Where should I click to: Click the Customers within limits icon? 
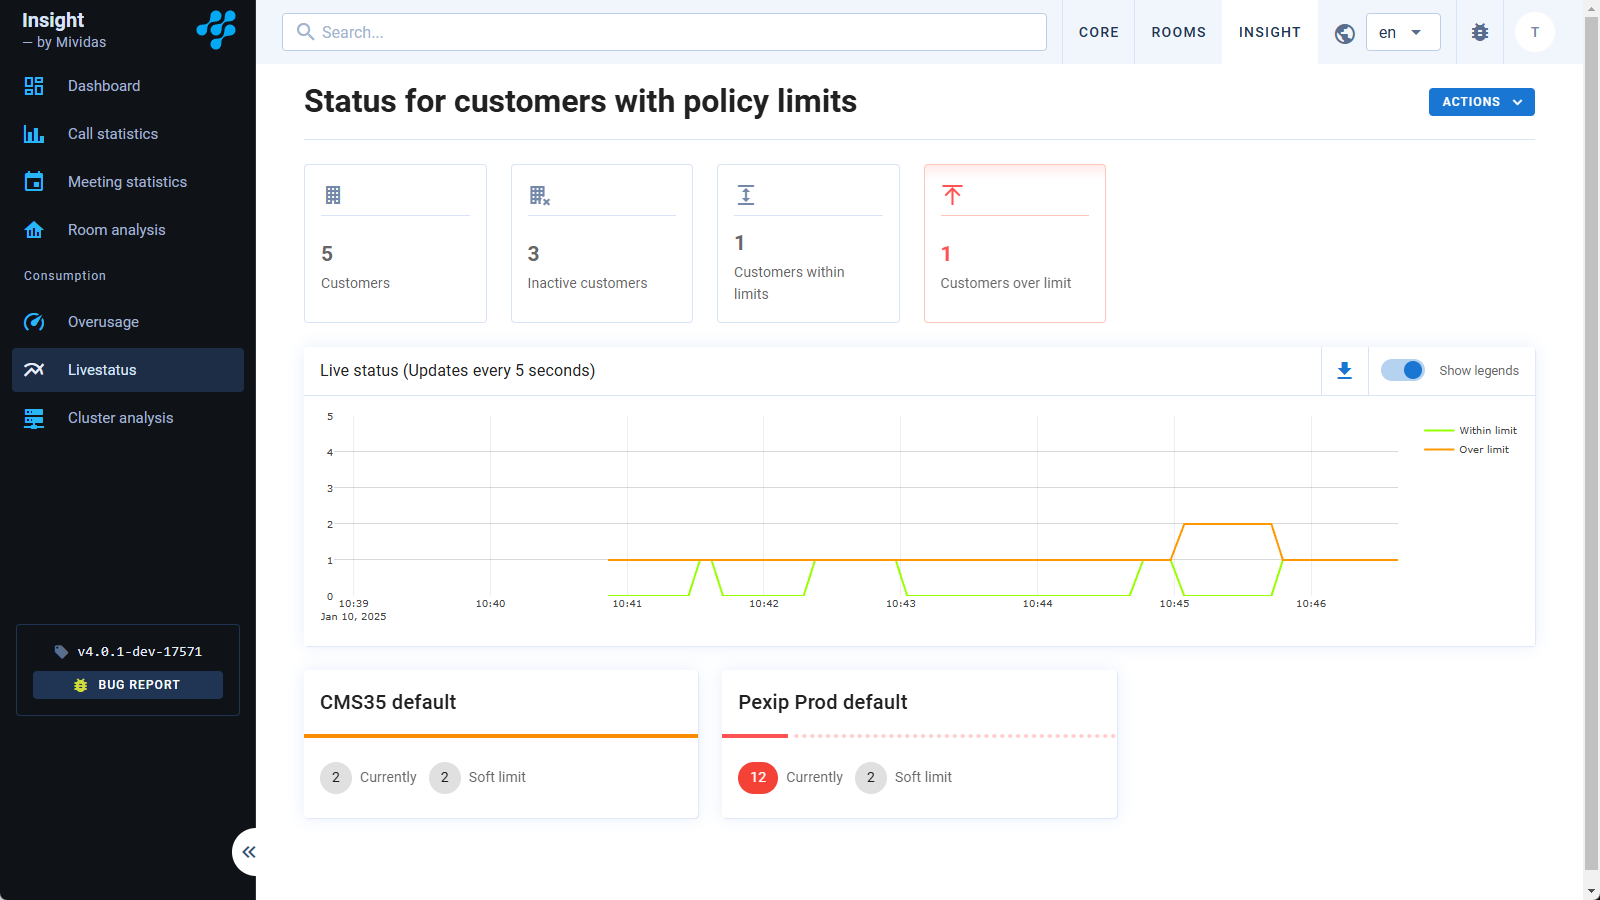pos(746,195)
